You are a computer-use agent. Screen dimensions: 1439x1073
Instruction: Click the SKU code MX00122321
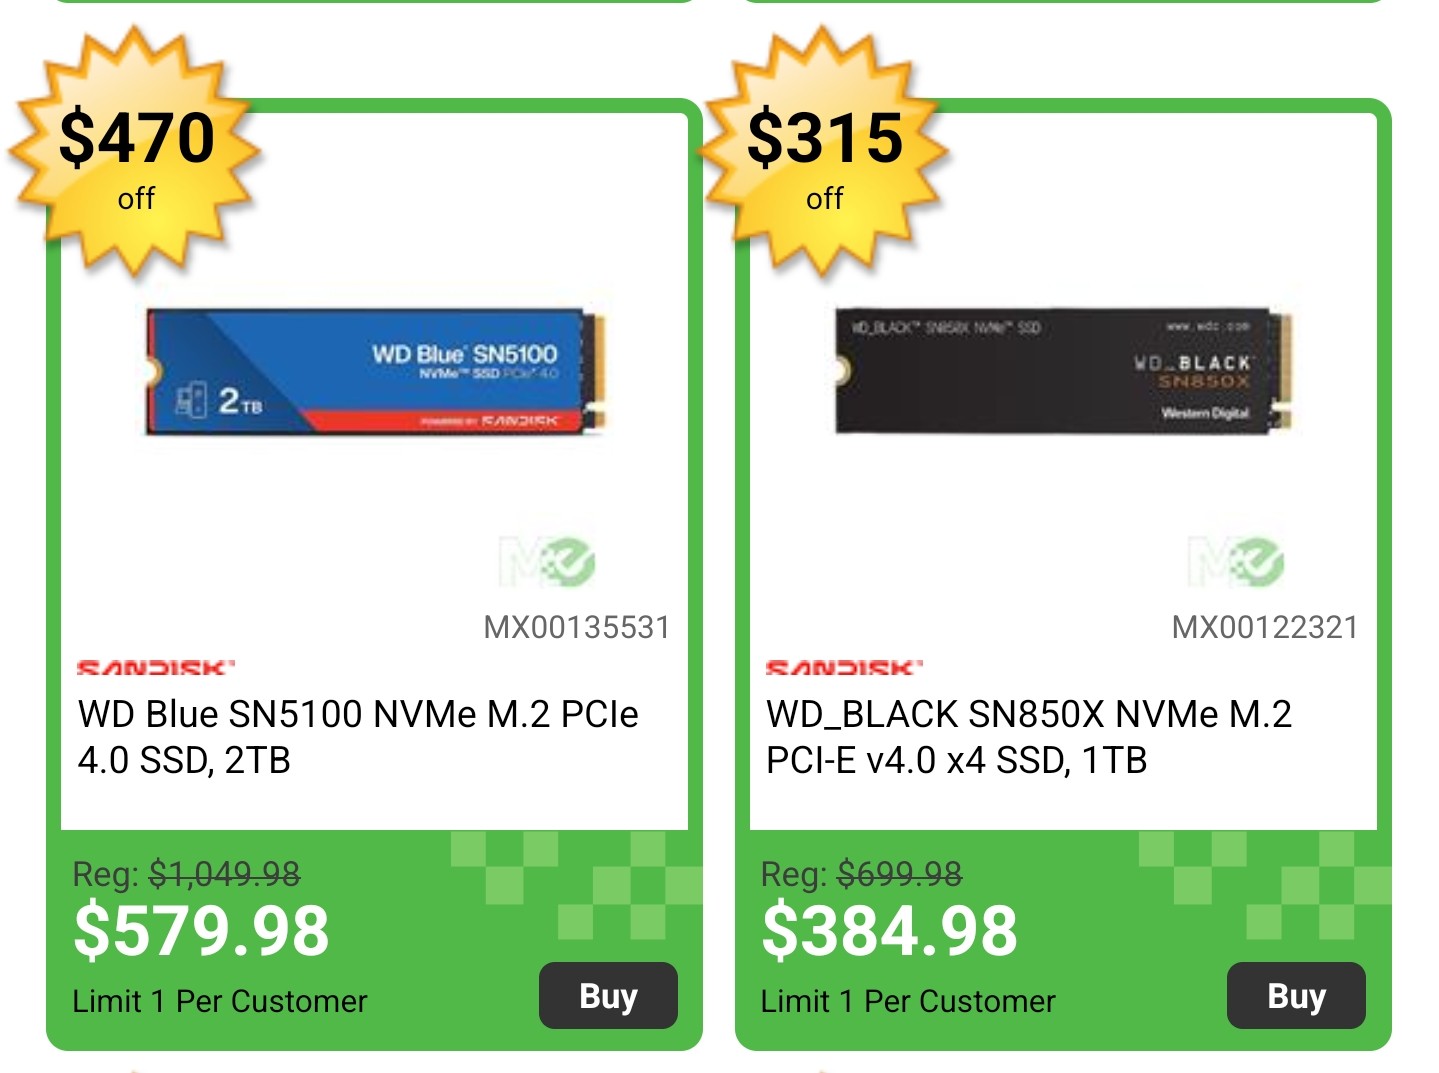coord(1264,627)
